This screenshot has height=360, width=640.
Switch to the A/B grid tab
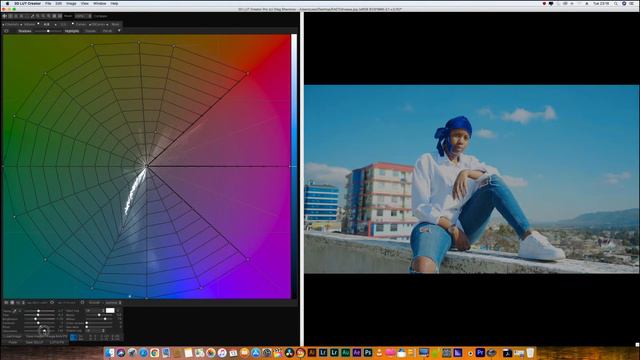47,24
